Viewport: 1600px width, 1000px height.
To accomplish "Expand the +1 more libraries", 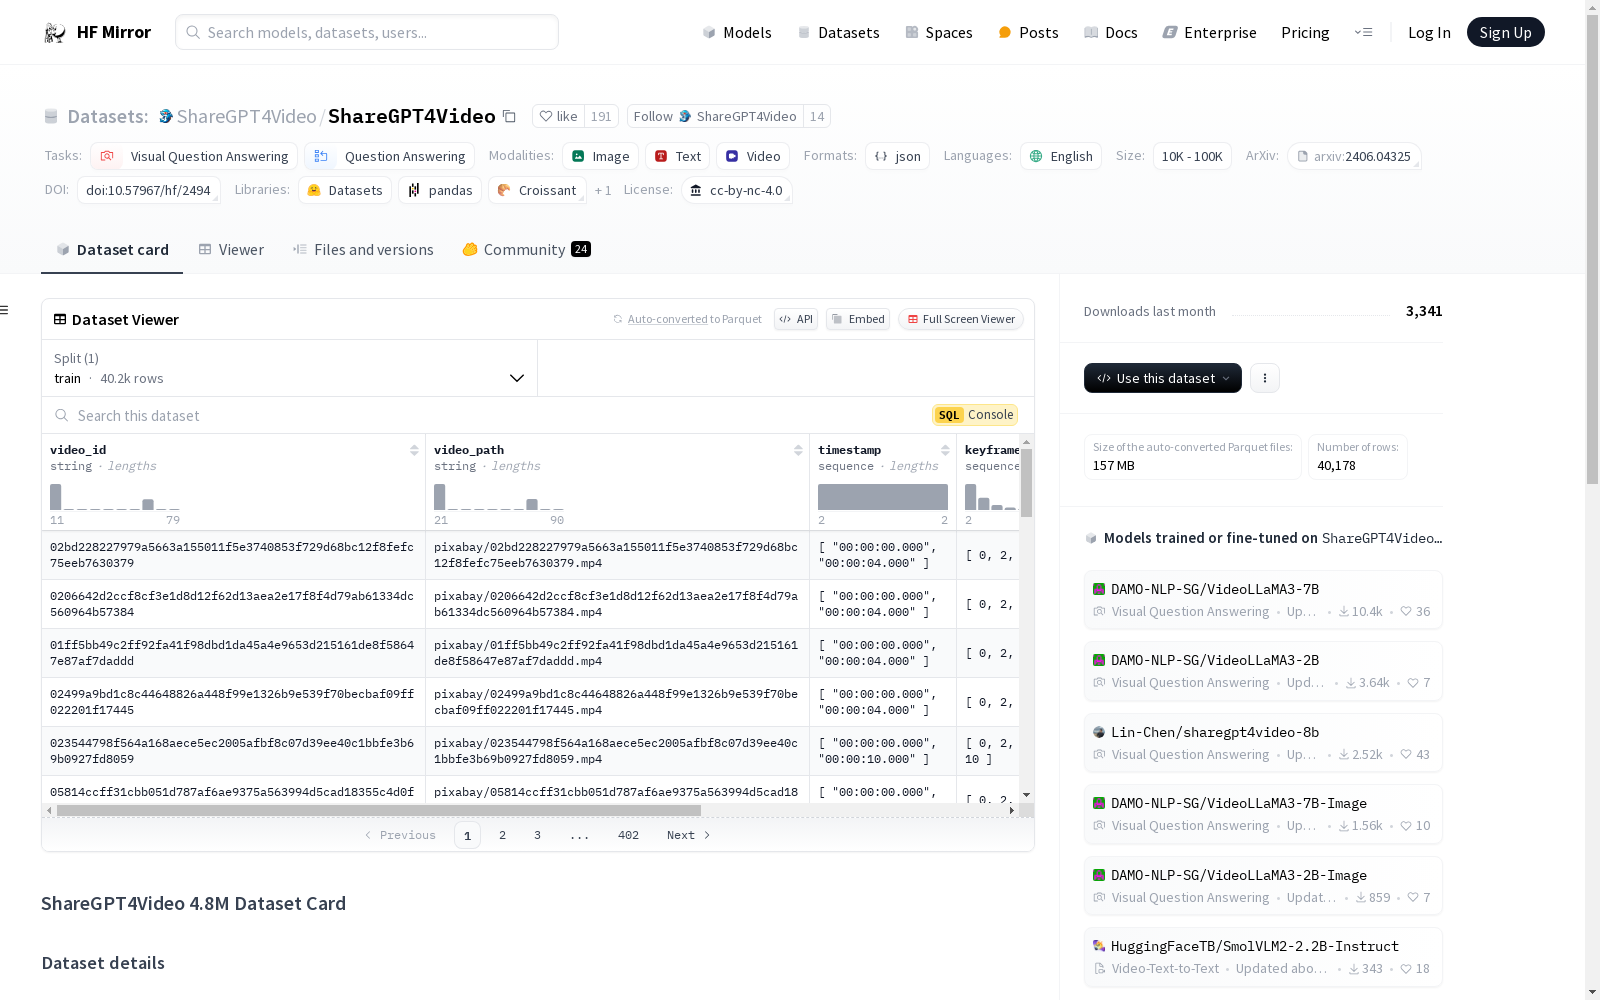I will [x=603, y=190].
